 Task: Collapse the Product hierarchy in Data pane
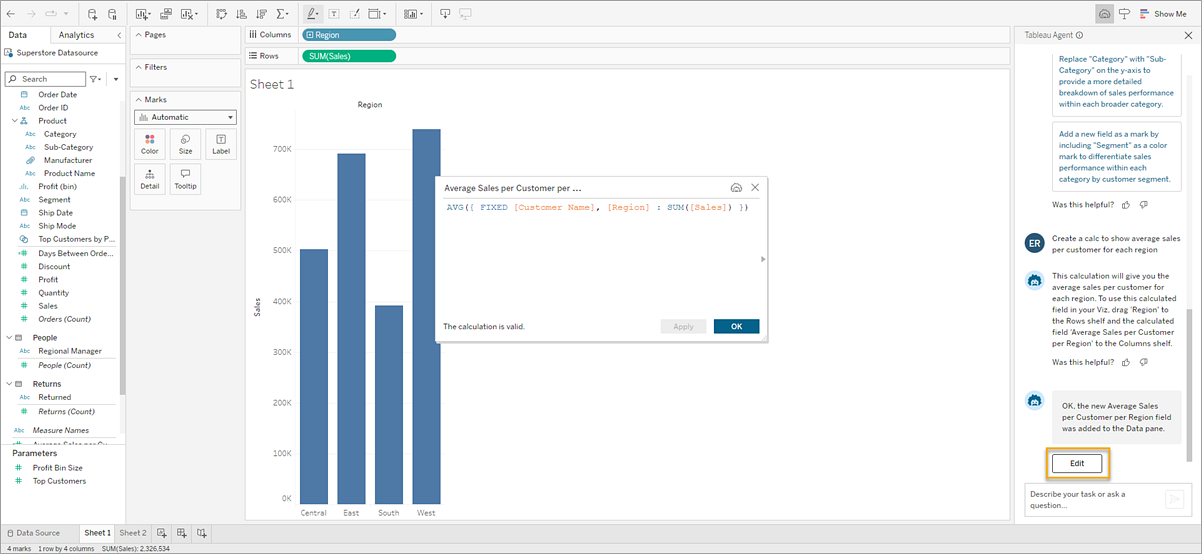coord(15,121)
